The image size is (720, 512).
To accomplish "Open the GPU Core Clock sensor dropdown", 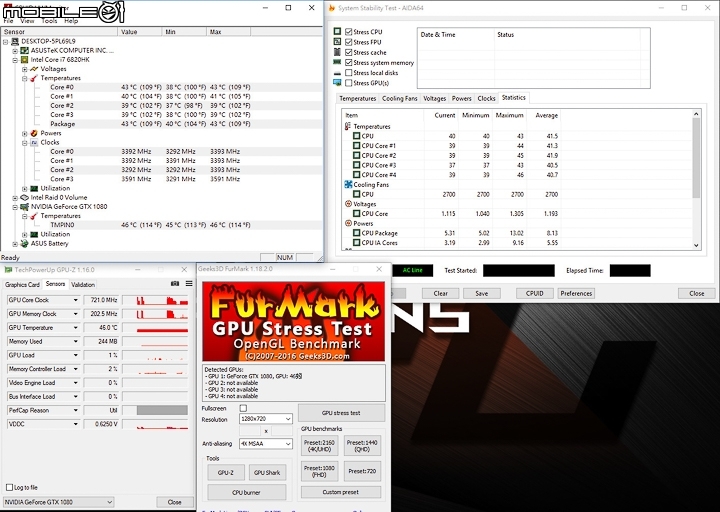I will click(x=75, y=300).
